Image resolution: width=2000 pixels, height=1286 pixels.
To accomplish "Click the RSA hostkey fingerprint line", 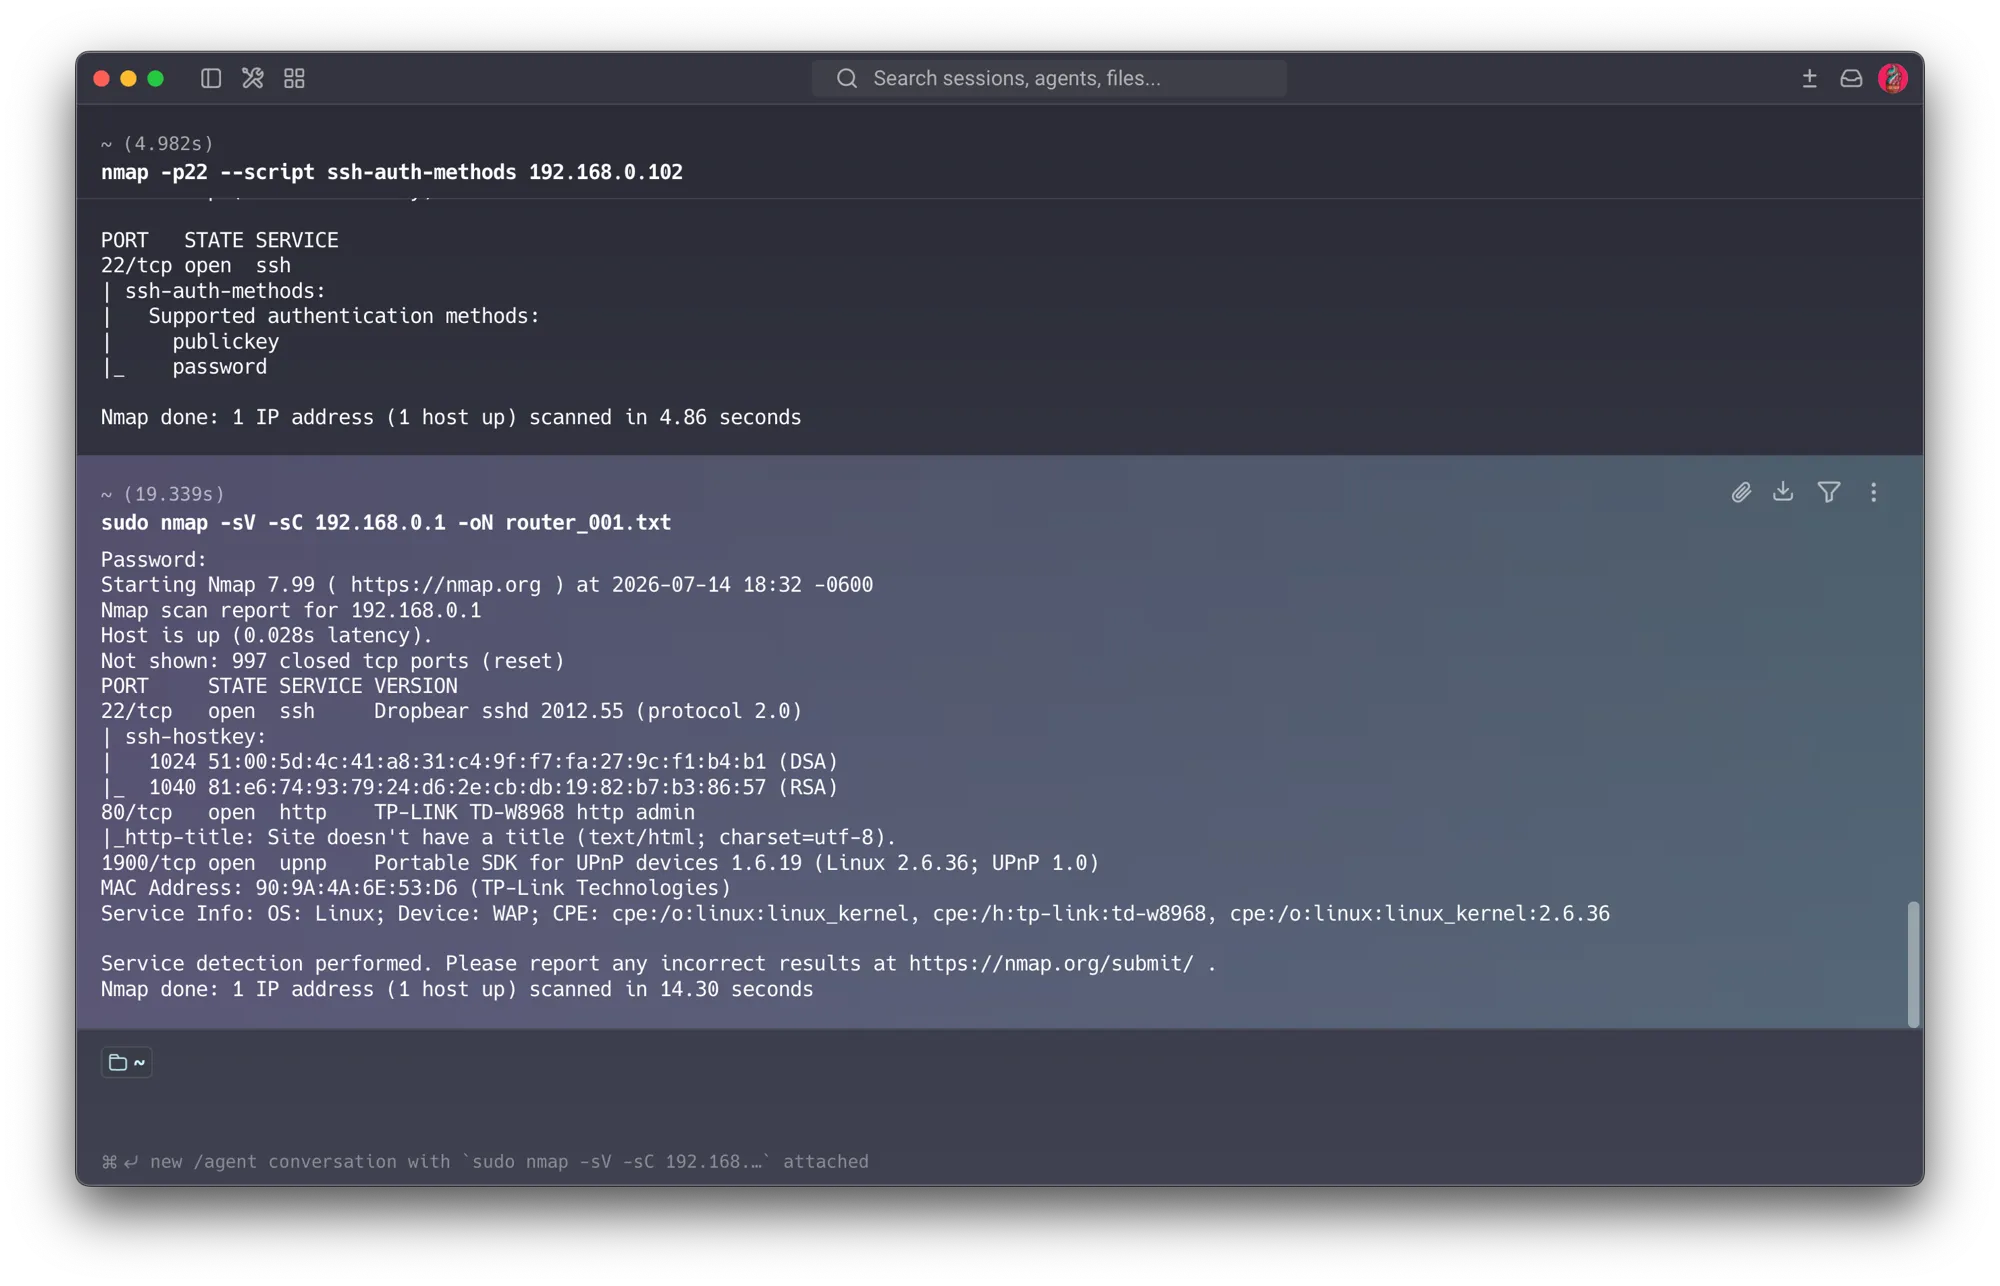I will coord(470,787).
